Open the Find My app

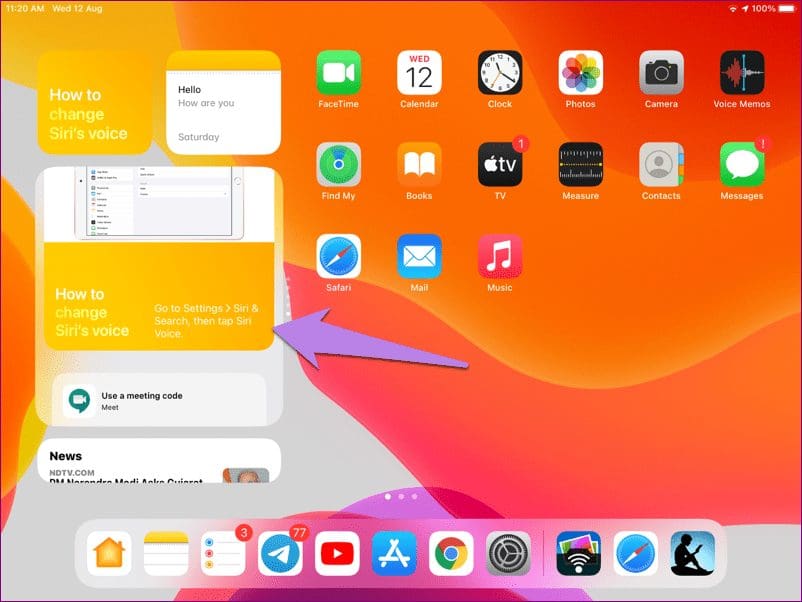[338, 164]
